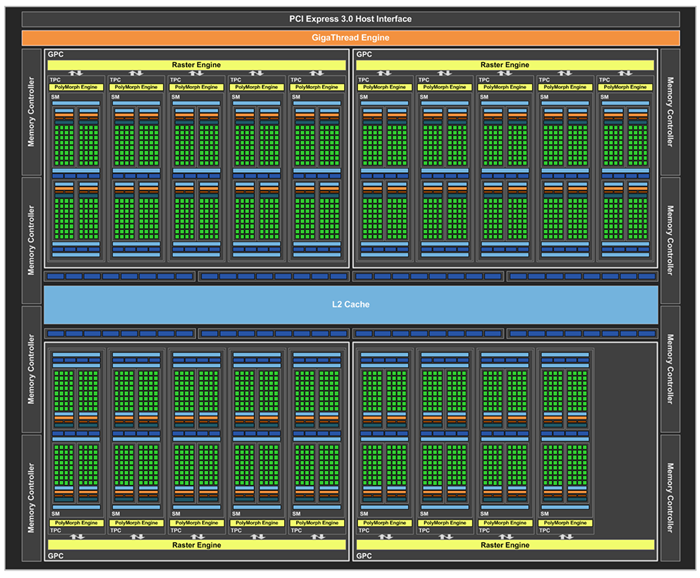Image resolution: width=700 pixels, height=578 pixels.
Task: Click the Raster Engine in the bottom-right GPC
Action: [504, 545]
